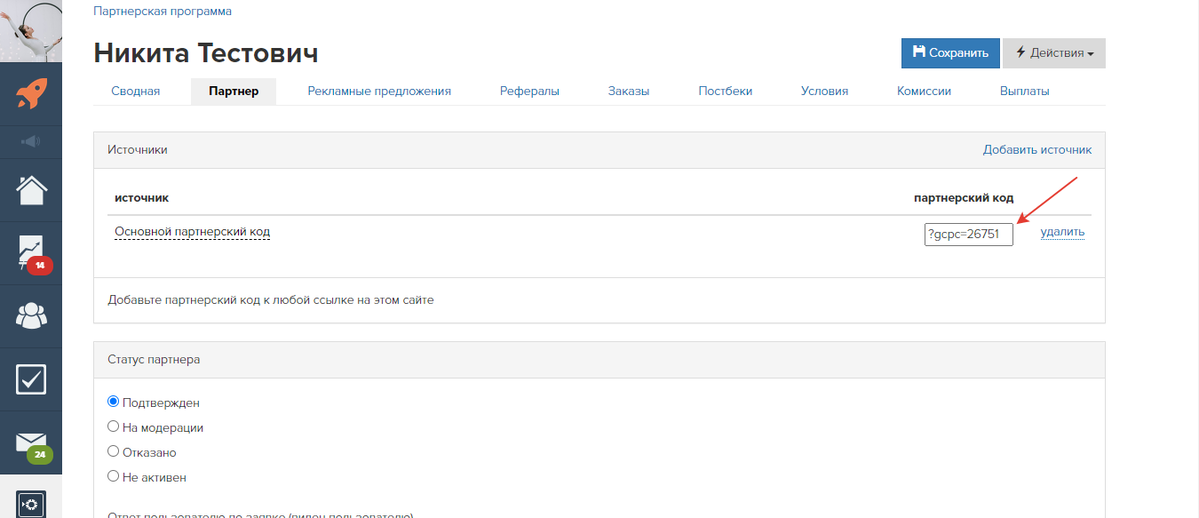The image size is (1199, 518).
Task: Switch to the "Рефералы" tab
Action: [529, 91]
